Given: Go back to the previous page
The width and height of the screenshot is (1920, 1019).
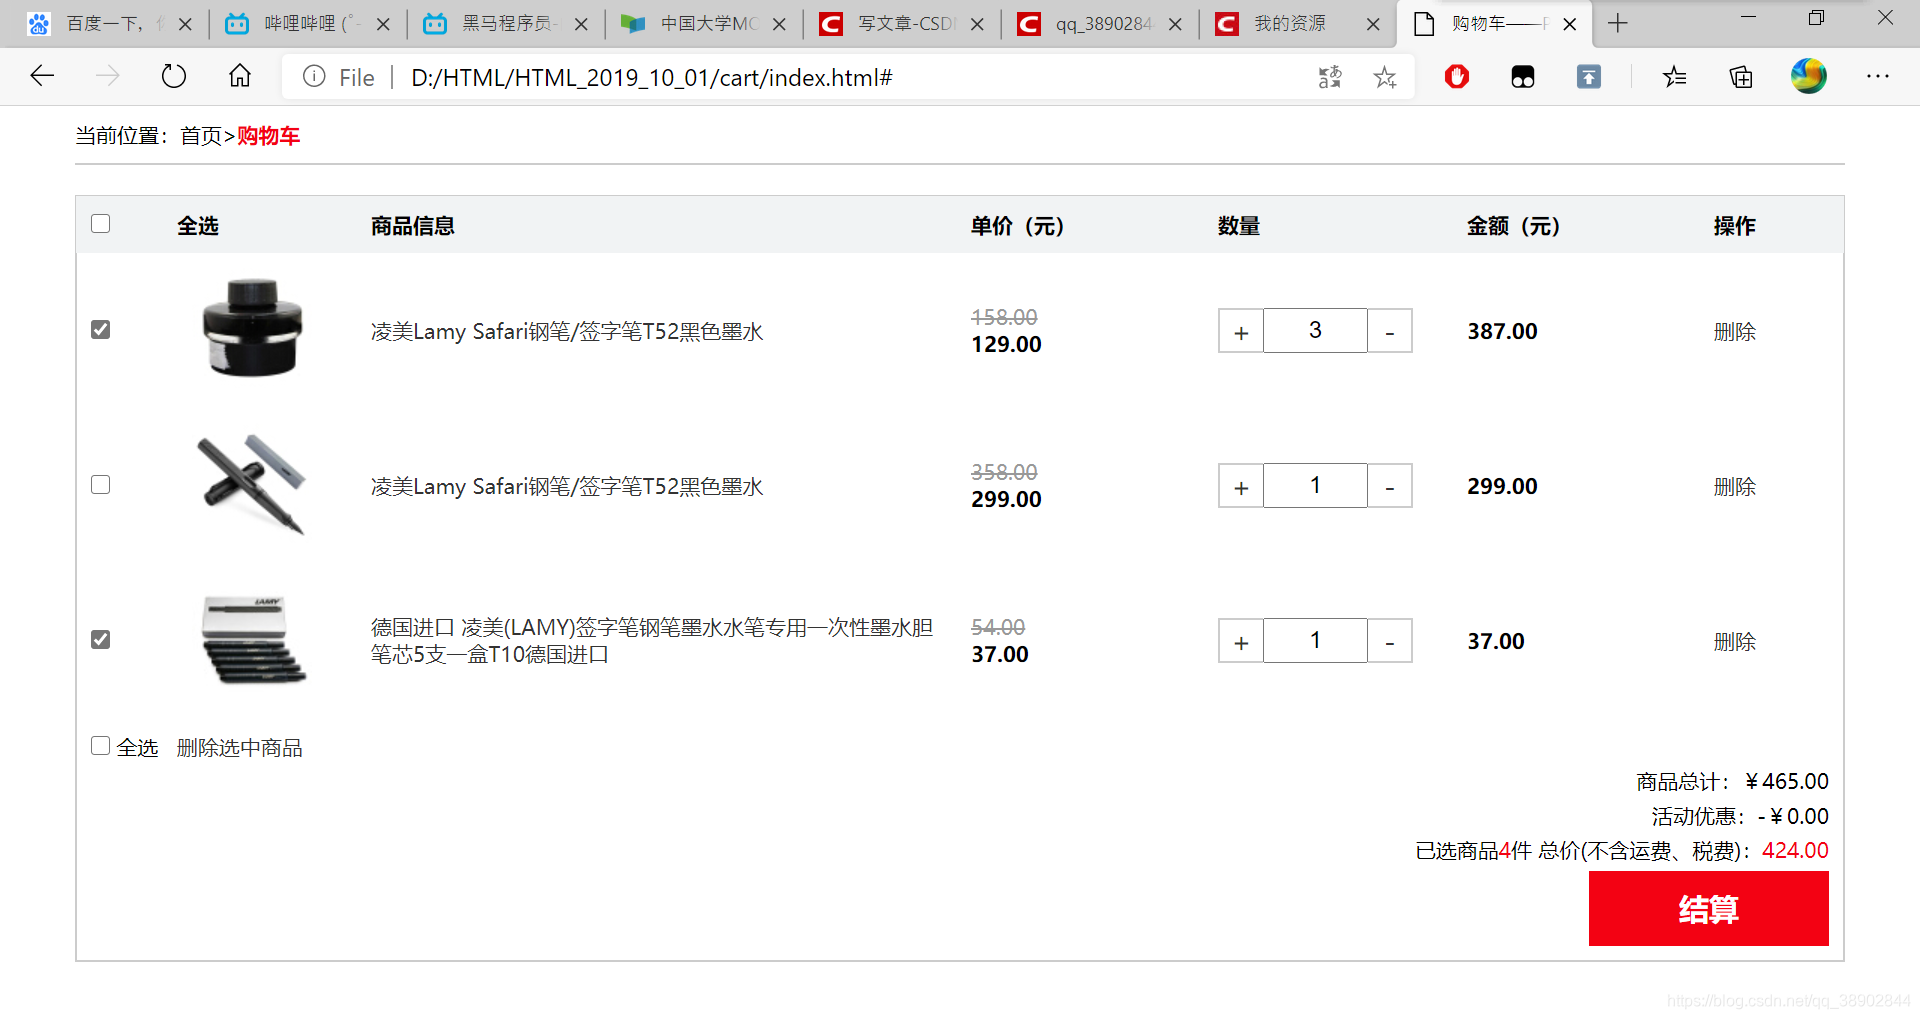Looking at the screenshot, I should [42, 76].
